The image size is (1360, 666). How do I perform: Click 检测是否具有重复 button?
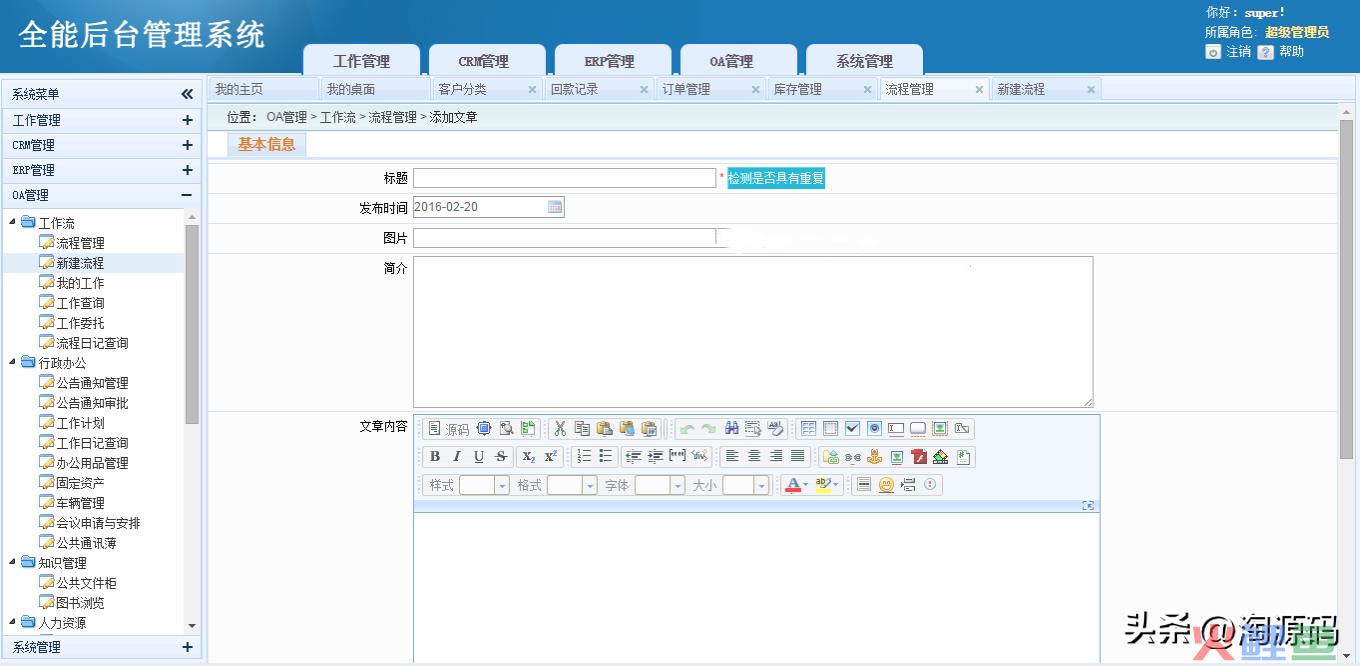pos(776,178)
